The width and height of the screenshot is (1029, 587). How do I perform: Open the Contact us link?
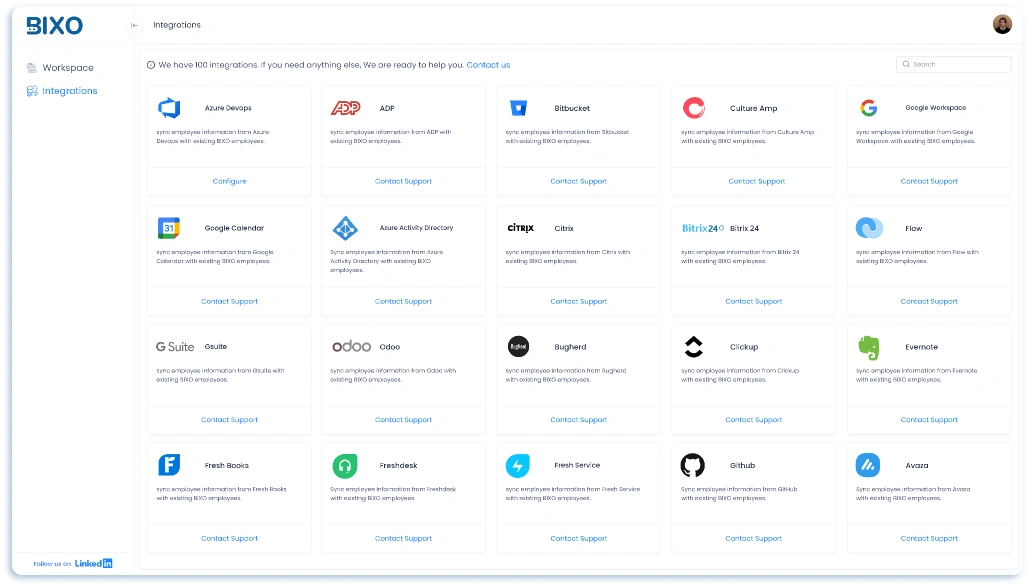(488, 64)
